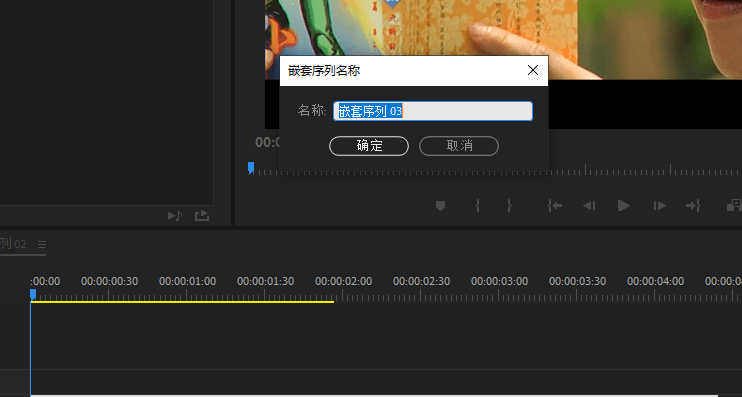Click the play audio-only icon in source panel
Screen dimensions: 742x397
(x=175, y=216)
